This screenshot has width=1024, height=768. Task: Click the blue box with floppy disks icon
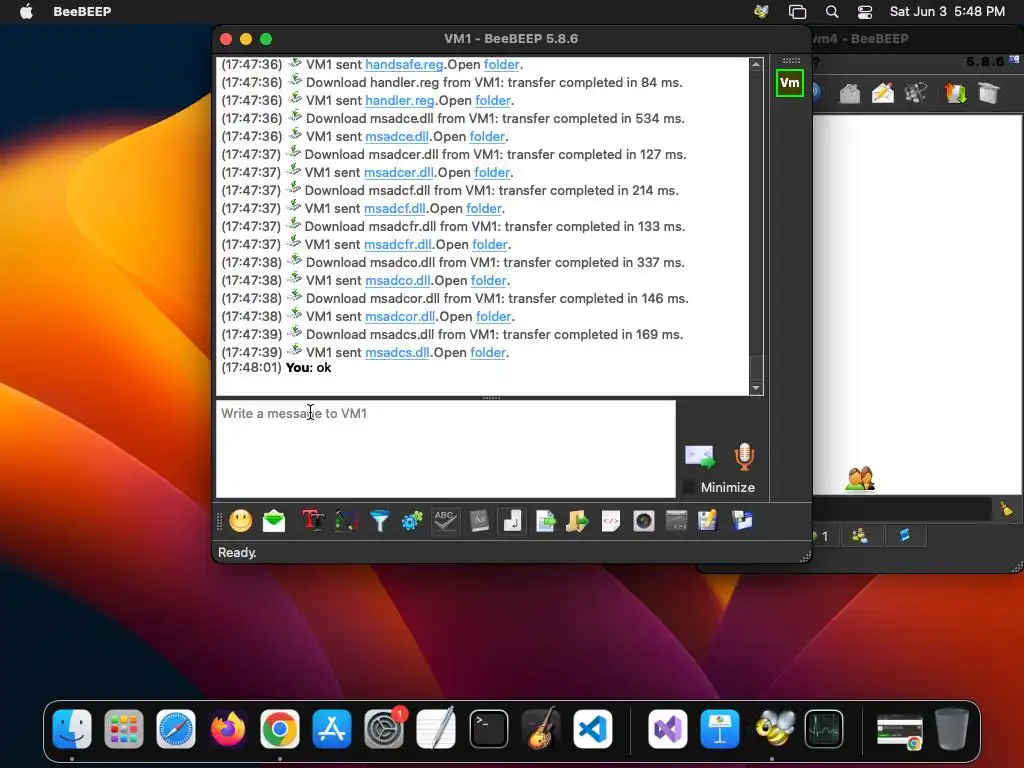(742, 521)
